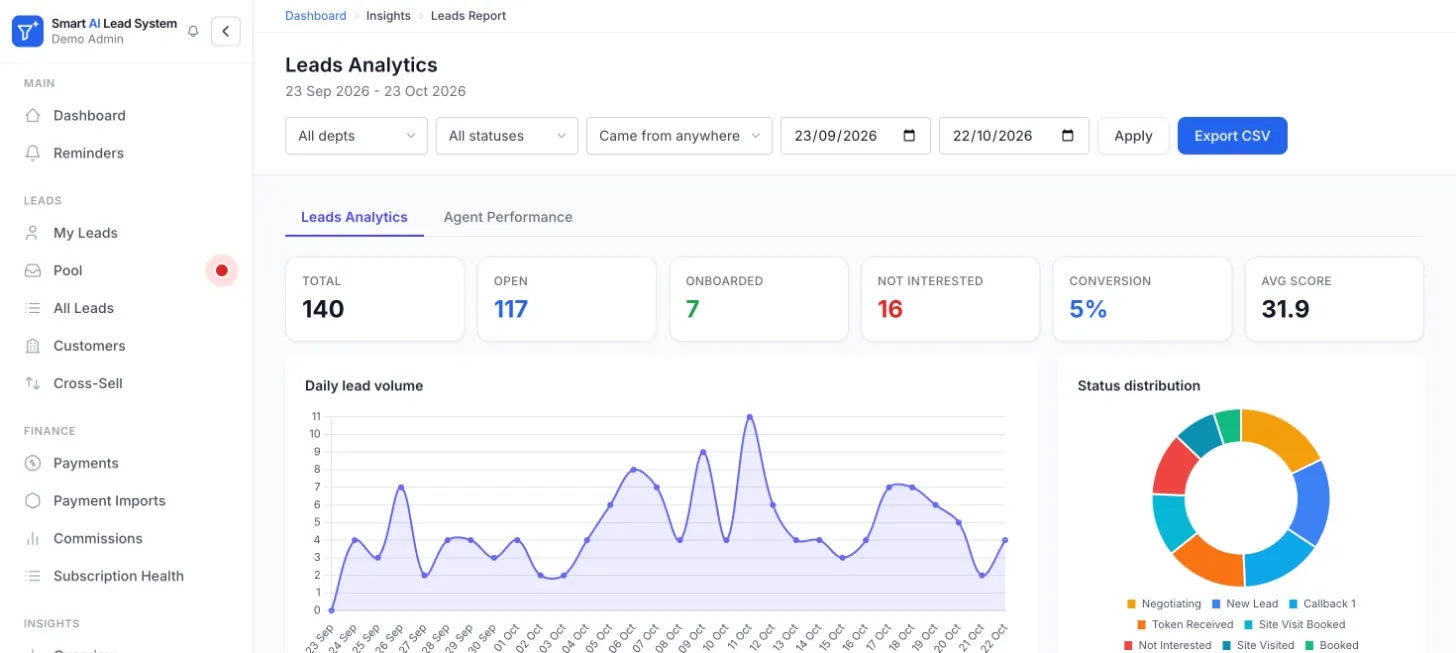This screenshot has width=1456, height=653.
Task: Click the All Leads list icon
Action: click(33, 308)
